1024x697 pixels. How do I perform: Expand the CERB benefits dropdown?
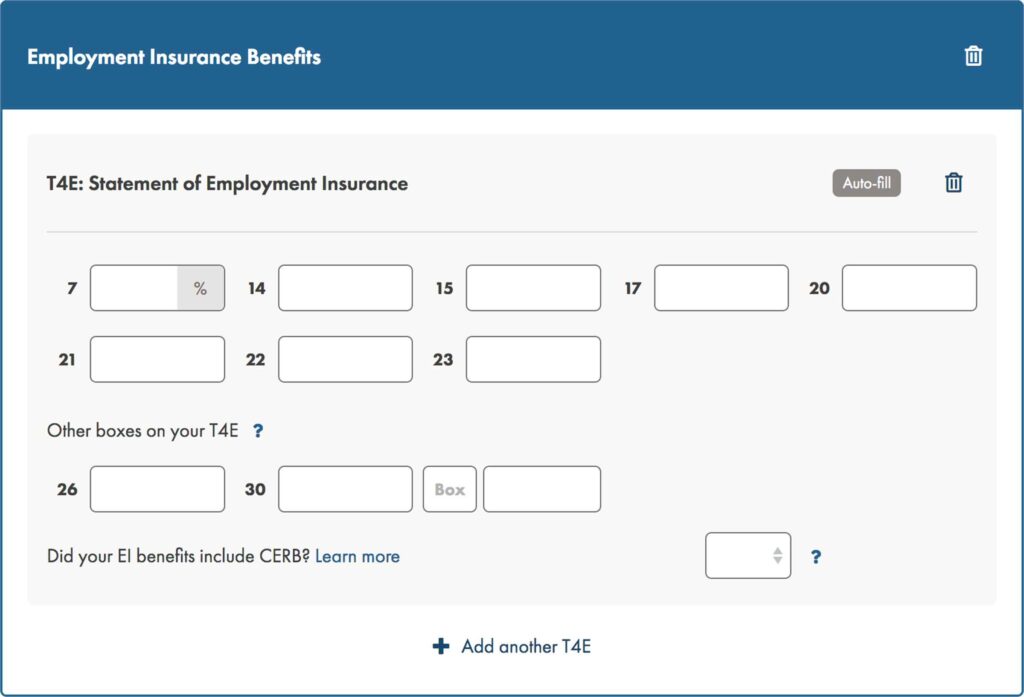coord(747,556)
